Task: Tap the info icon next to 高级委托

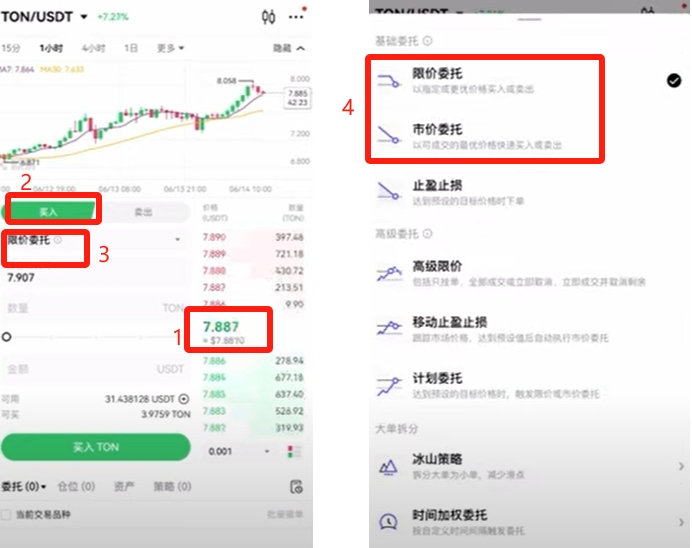Action: 427,233
